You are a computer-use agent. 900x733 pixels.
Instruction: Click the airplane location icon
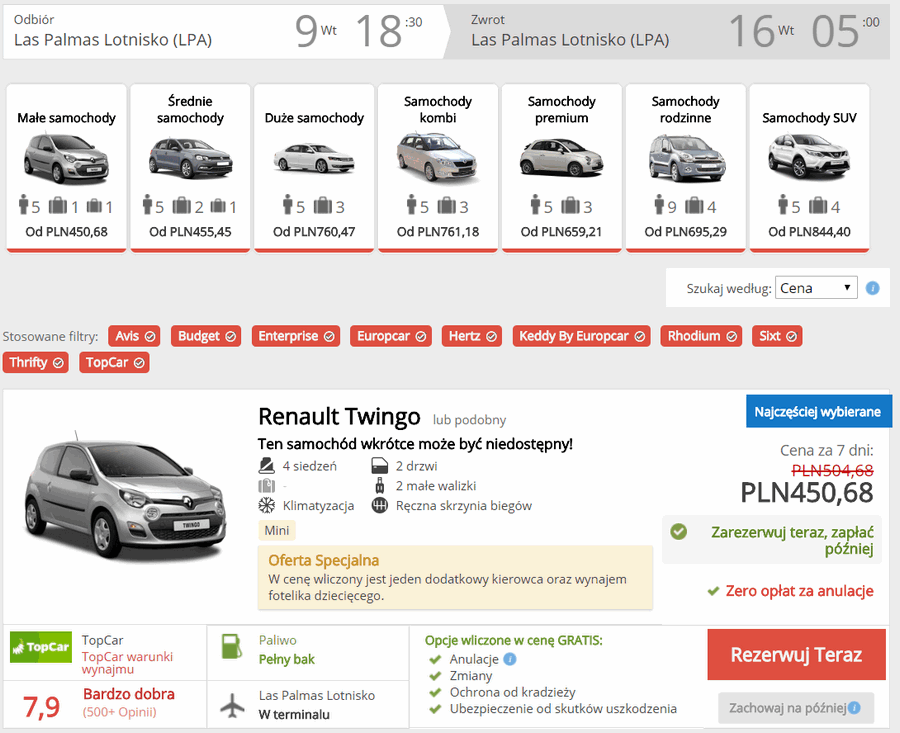(x=232, y=705)
